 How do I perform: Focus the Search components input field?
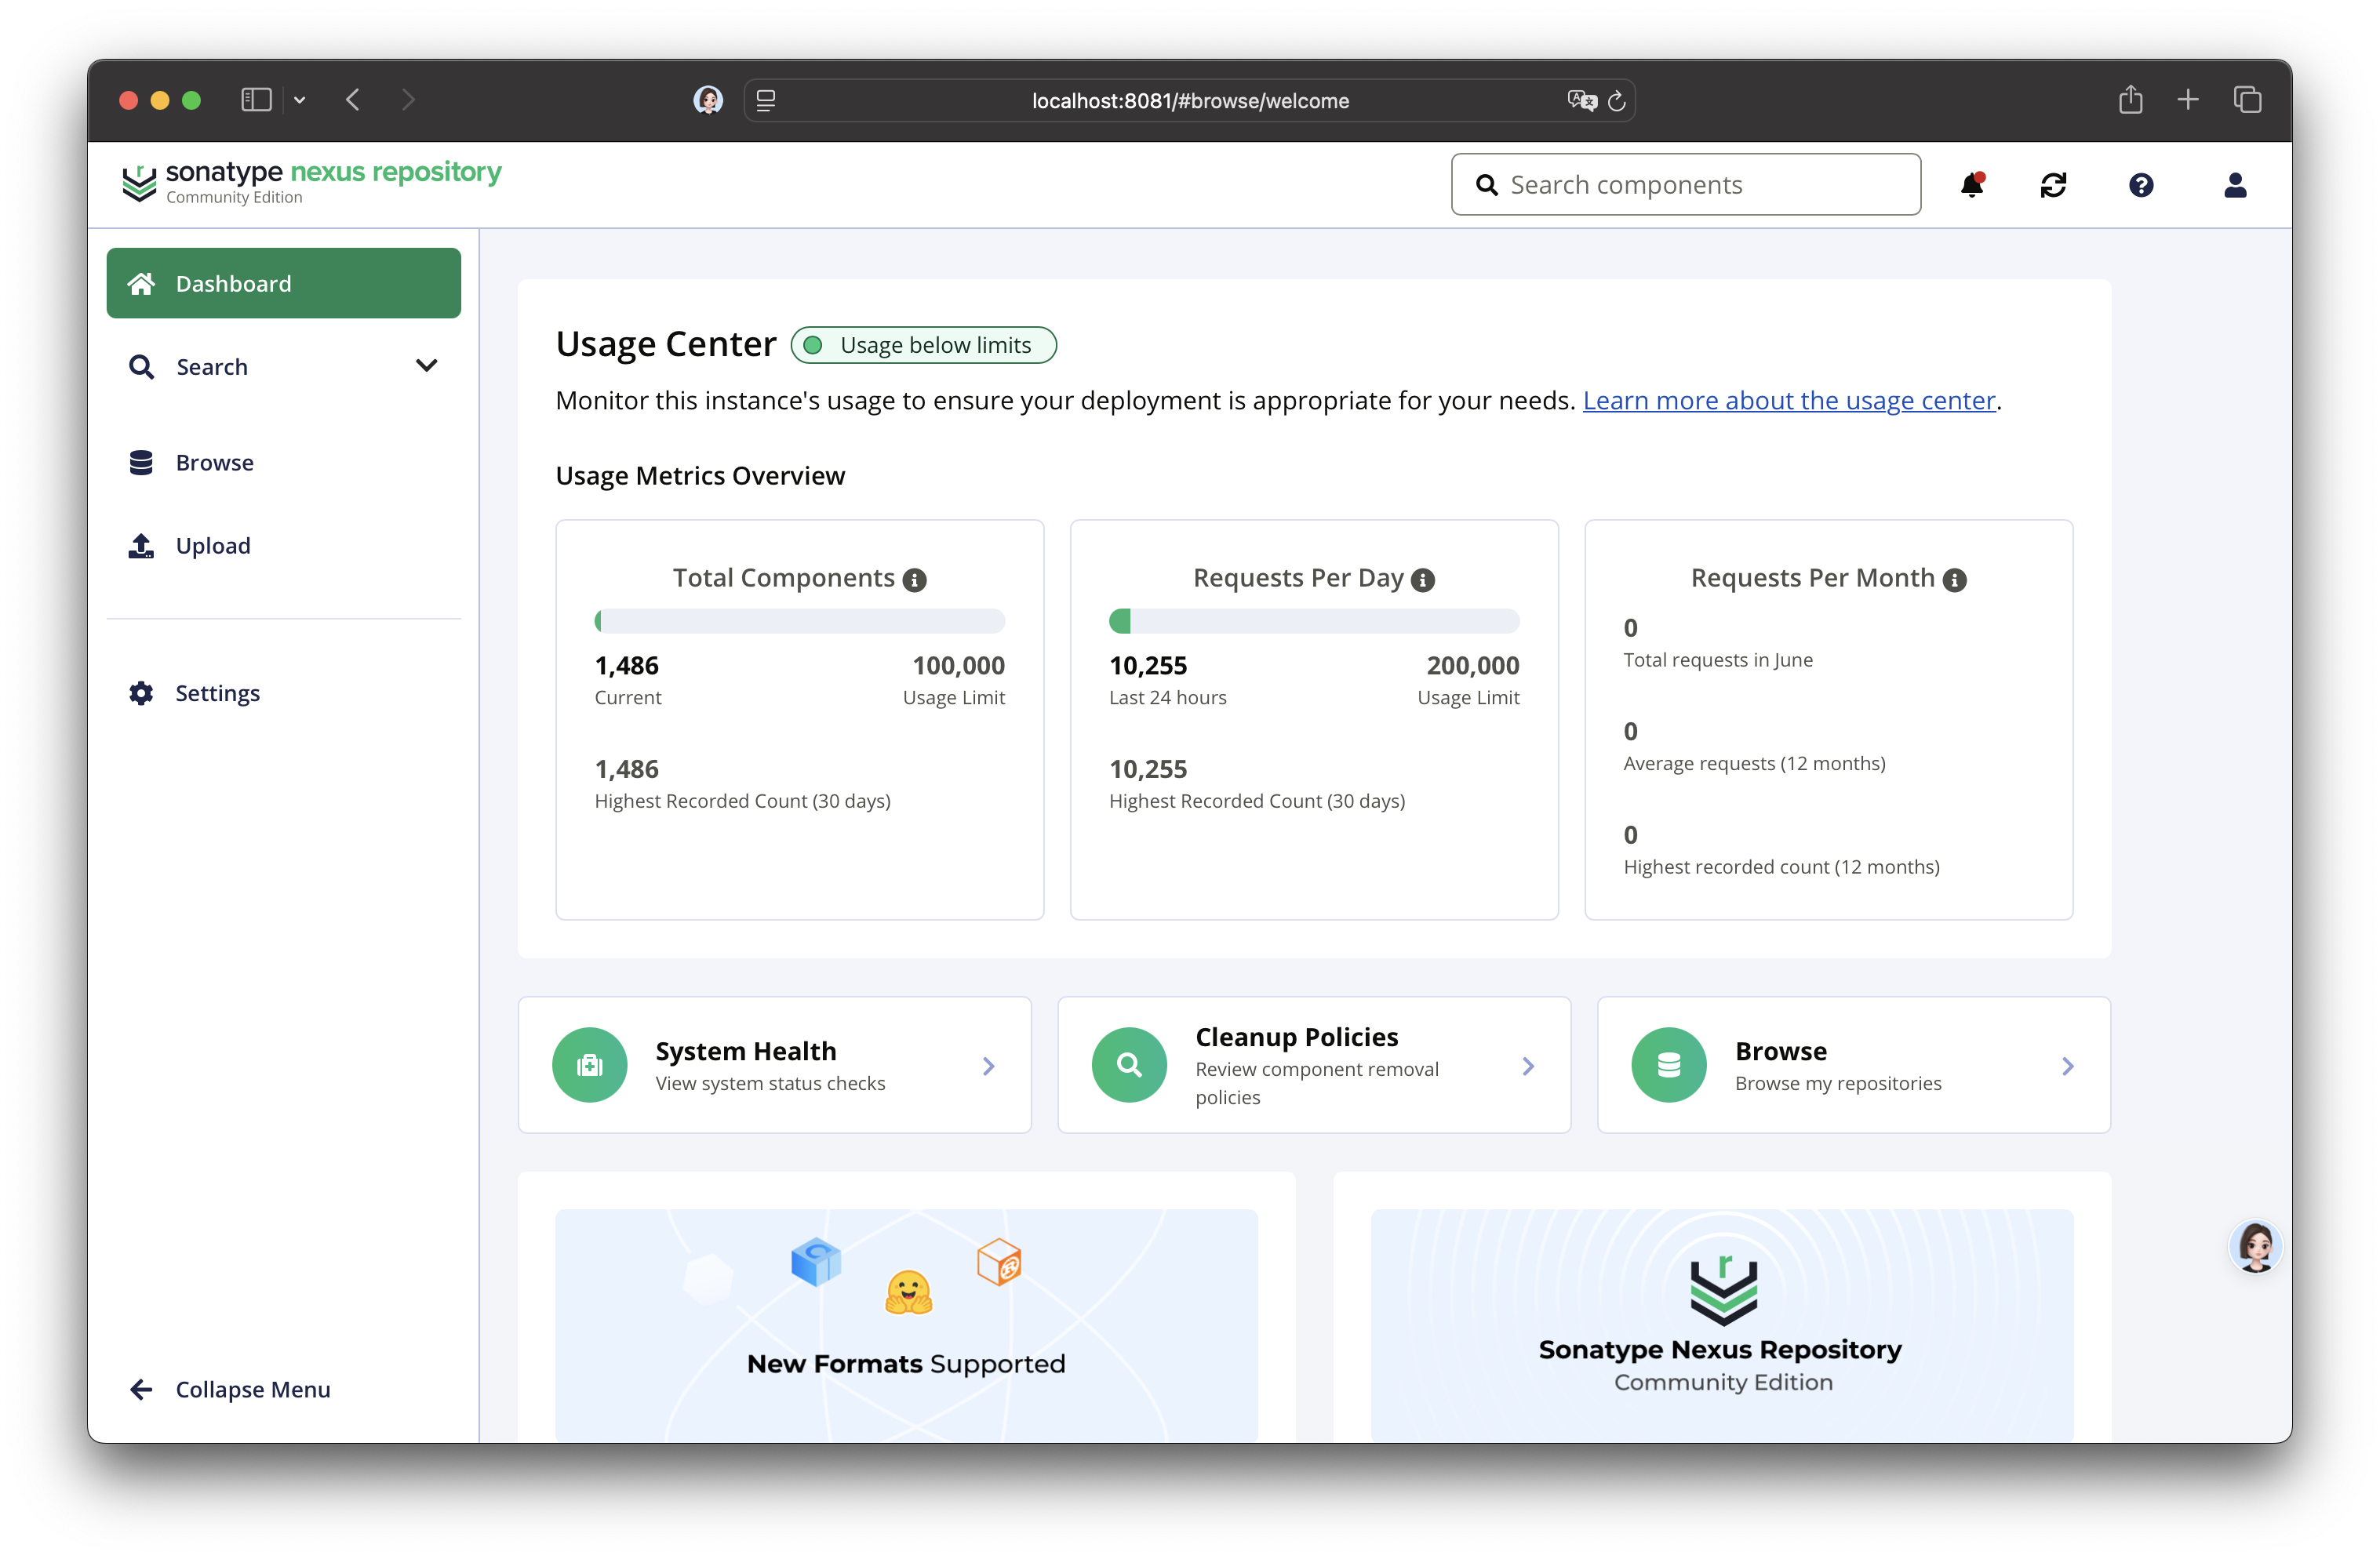[x=1686, y=185]
